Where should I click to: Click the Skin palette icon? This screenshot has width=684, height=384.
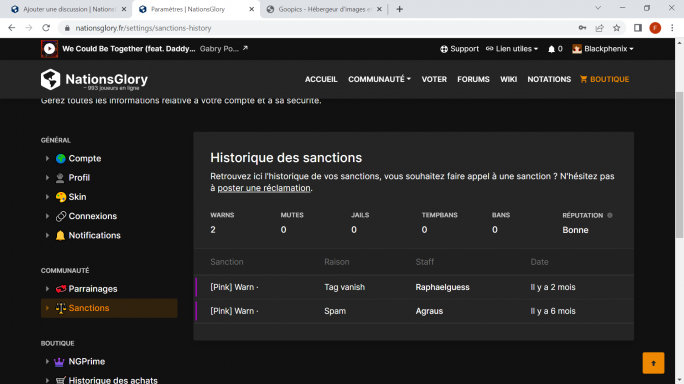[x=61, y=197]
